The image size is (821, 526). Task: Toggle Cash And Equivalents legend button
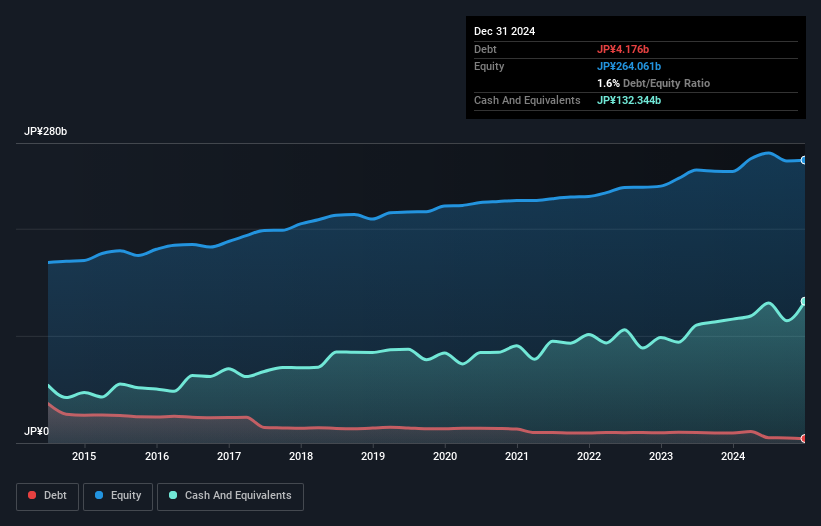(230, 496)
